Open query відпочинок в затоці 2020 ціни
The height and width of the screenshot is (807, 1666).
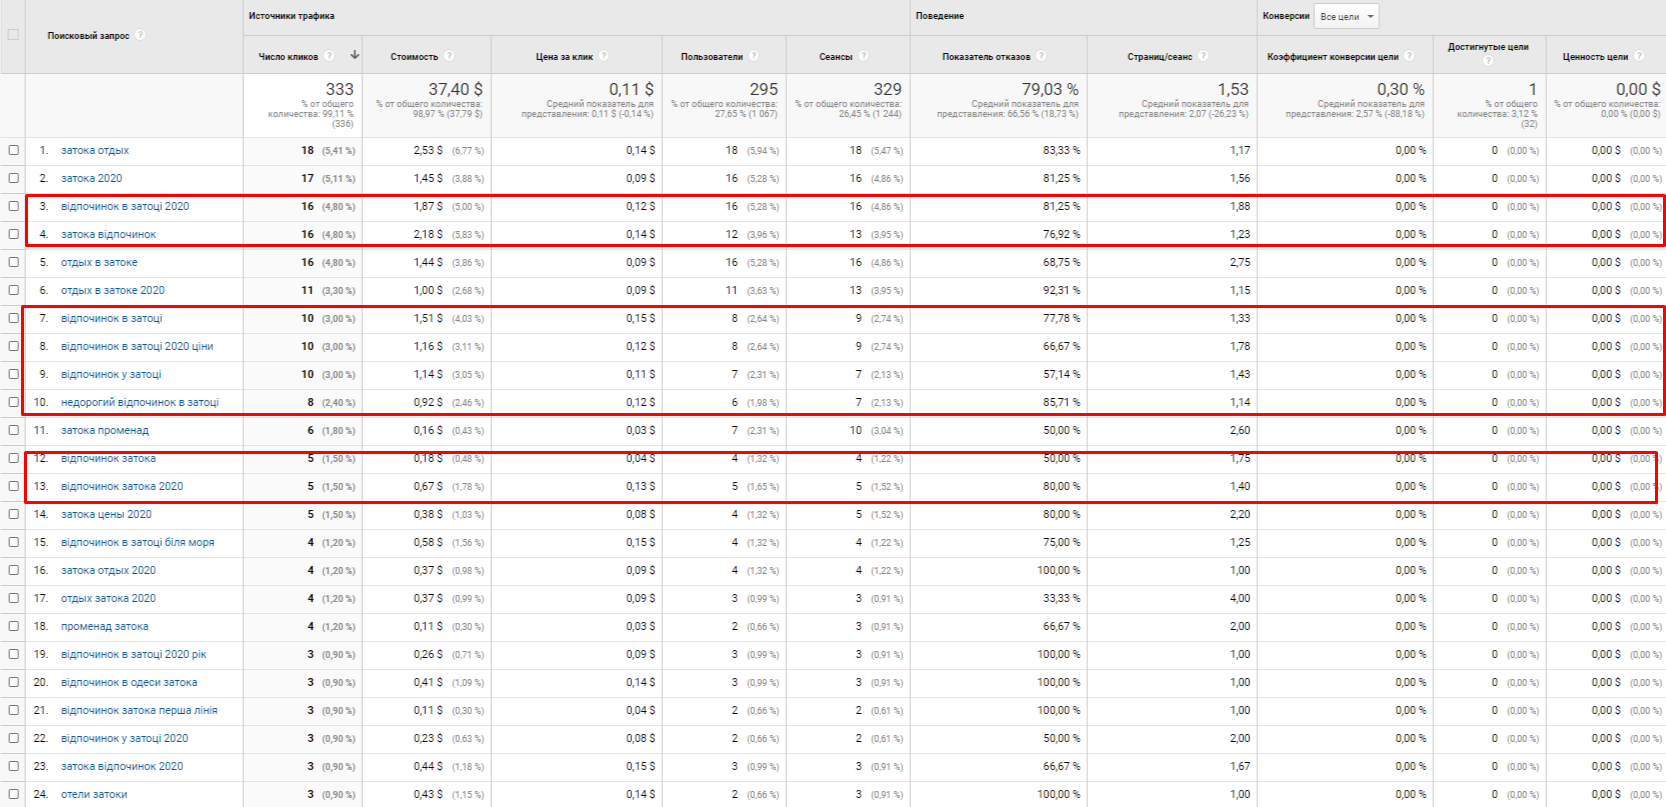click(137, 346)
